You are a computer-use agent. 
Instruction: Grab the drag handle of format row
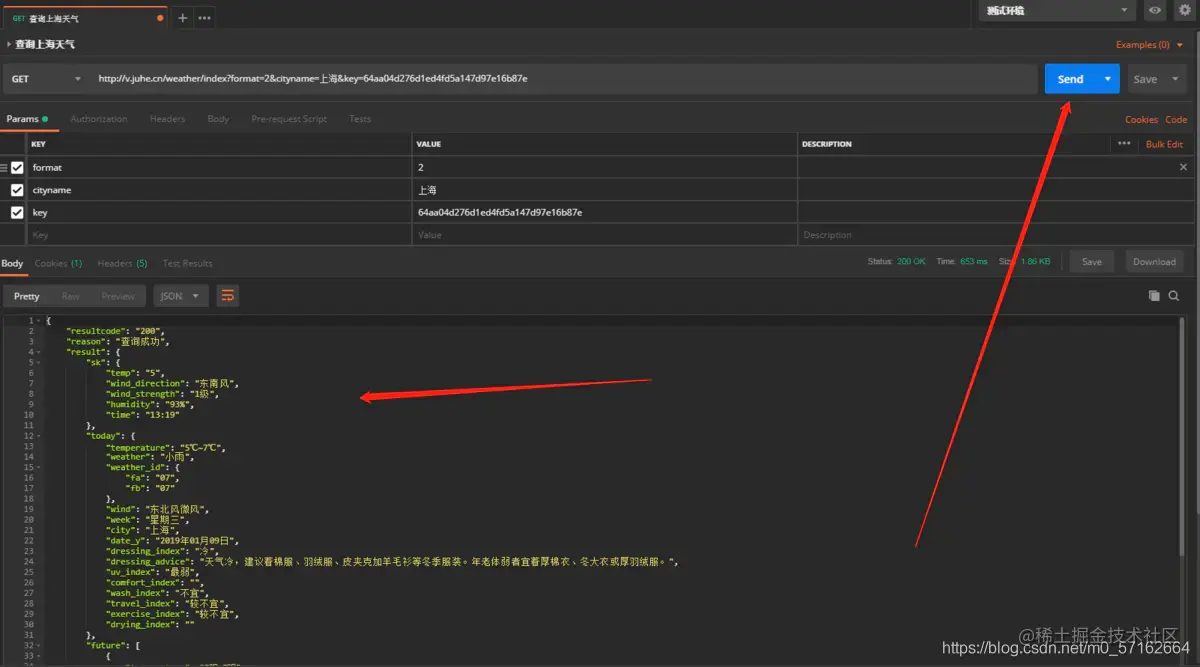4,168
